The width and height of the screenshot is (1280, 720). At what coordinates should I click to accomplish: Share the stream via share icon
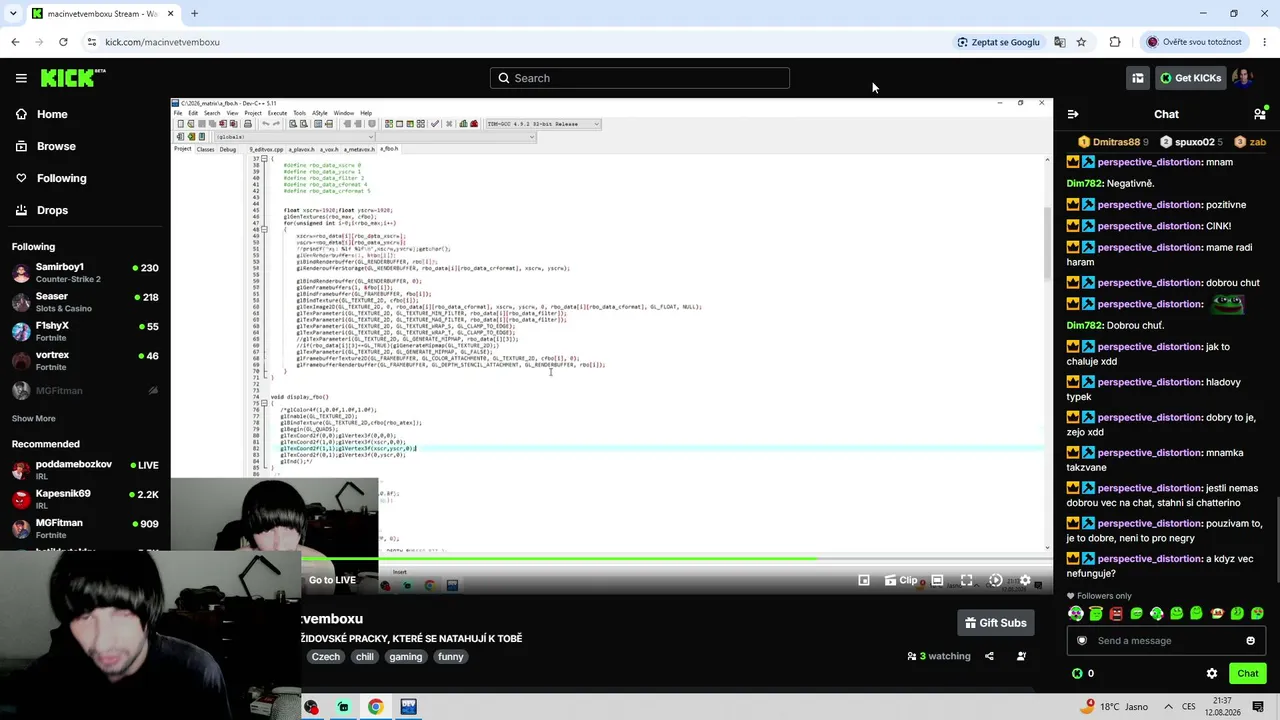pos(989,656)
